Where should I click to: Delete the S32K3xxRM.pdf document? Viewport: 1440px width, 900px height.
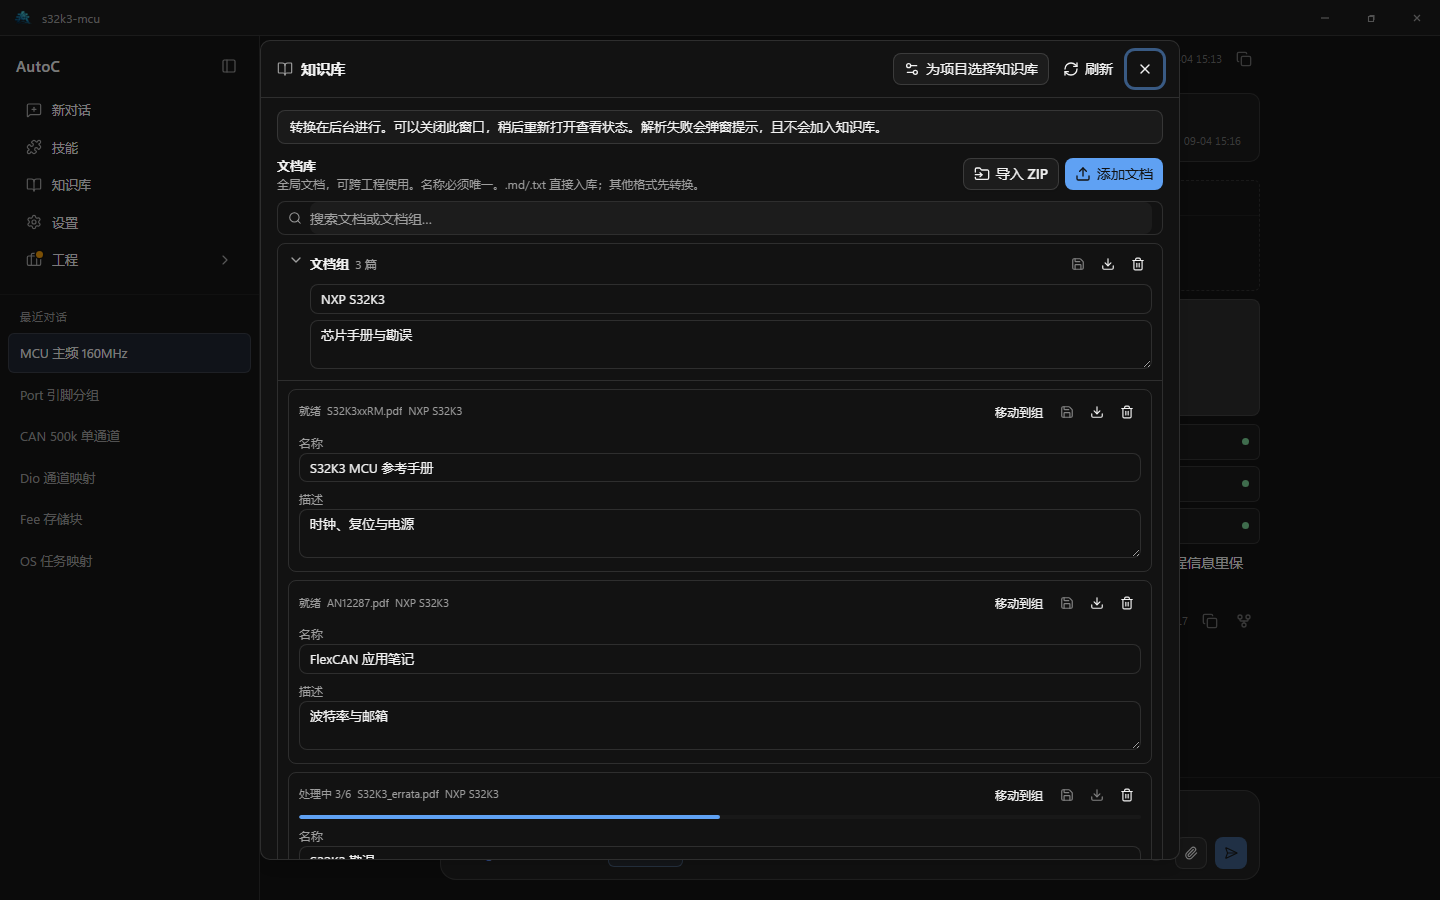tap(1127, 412)
